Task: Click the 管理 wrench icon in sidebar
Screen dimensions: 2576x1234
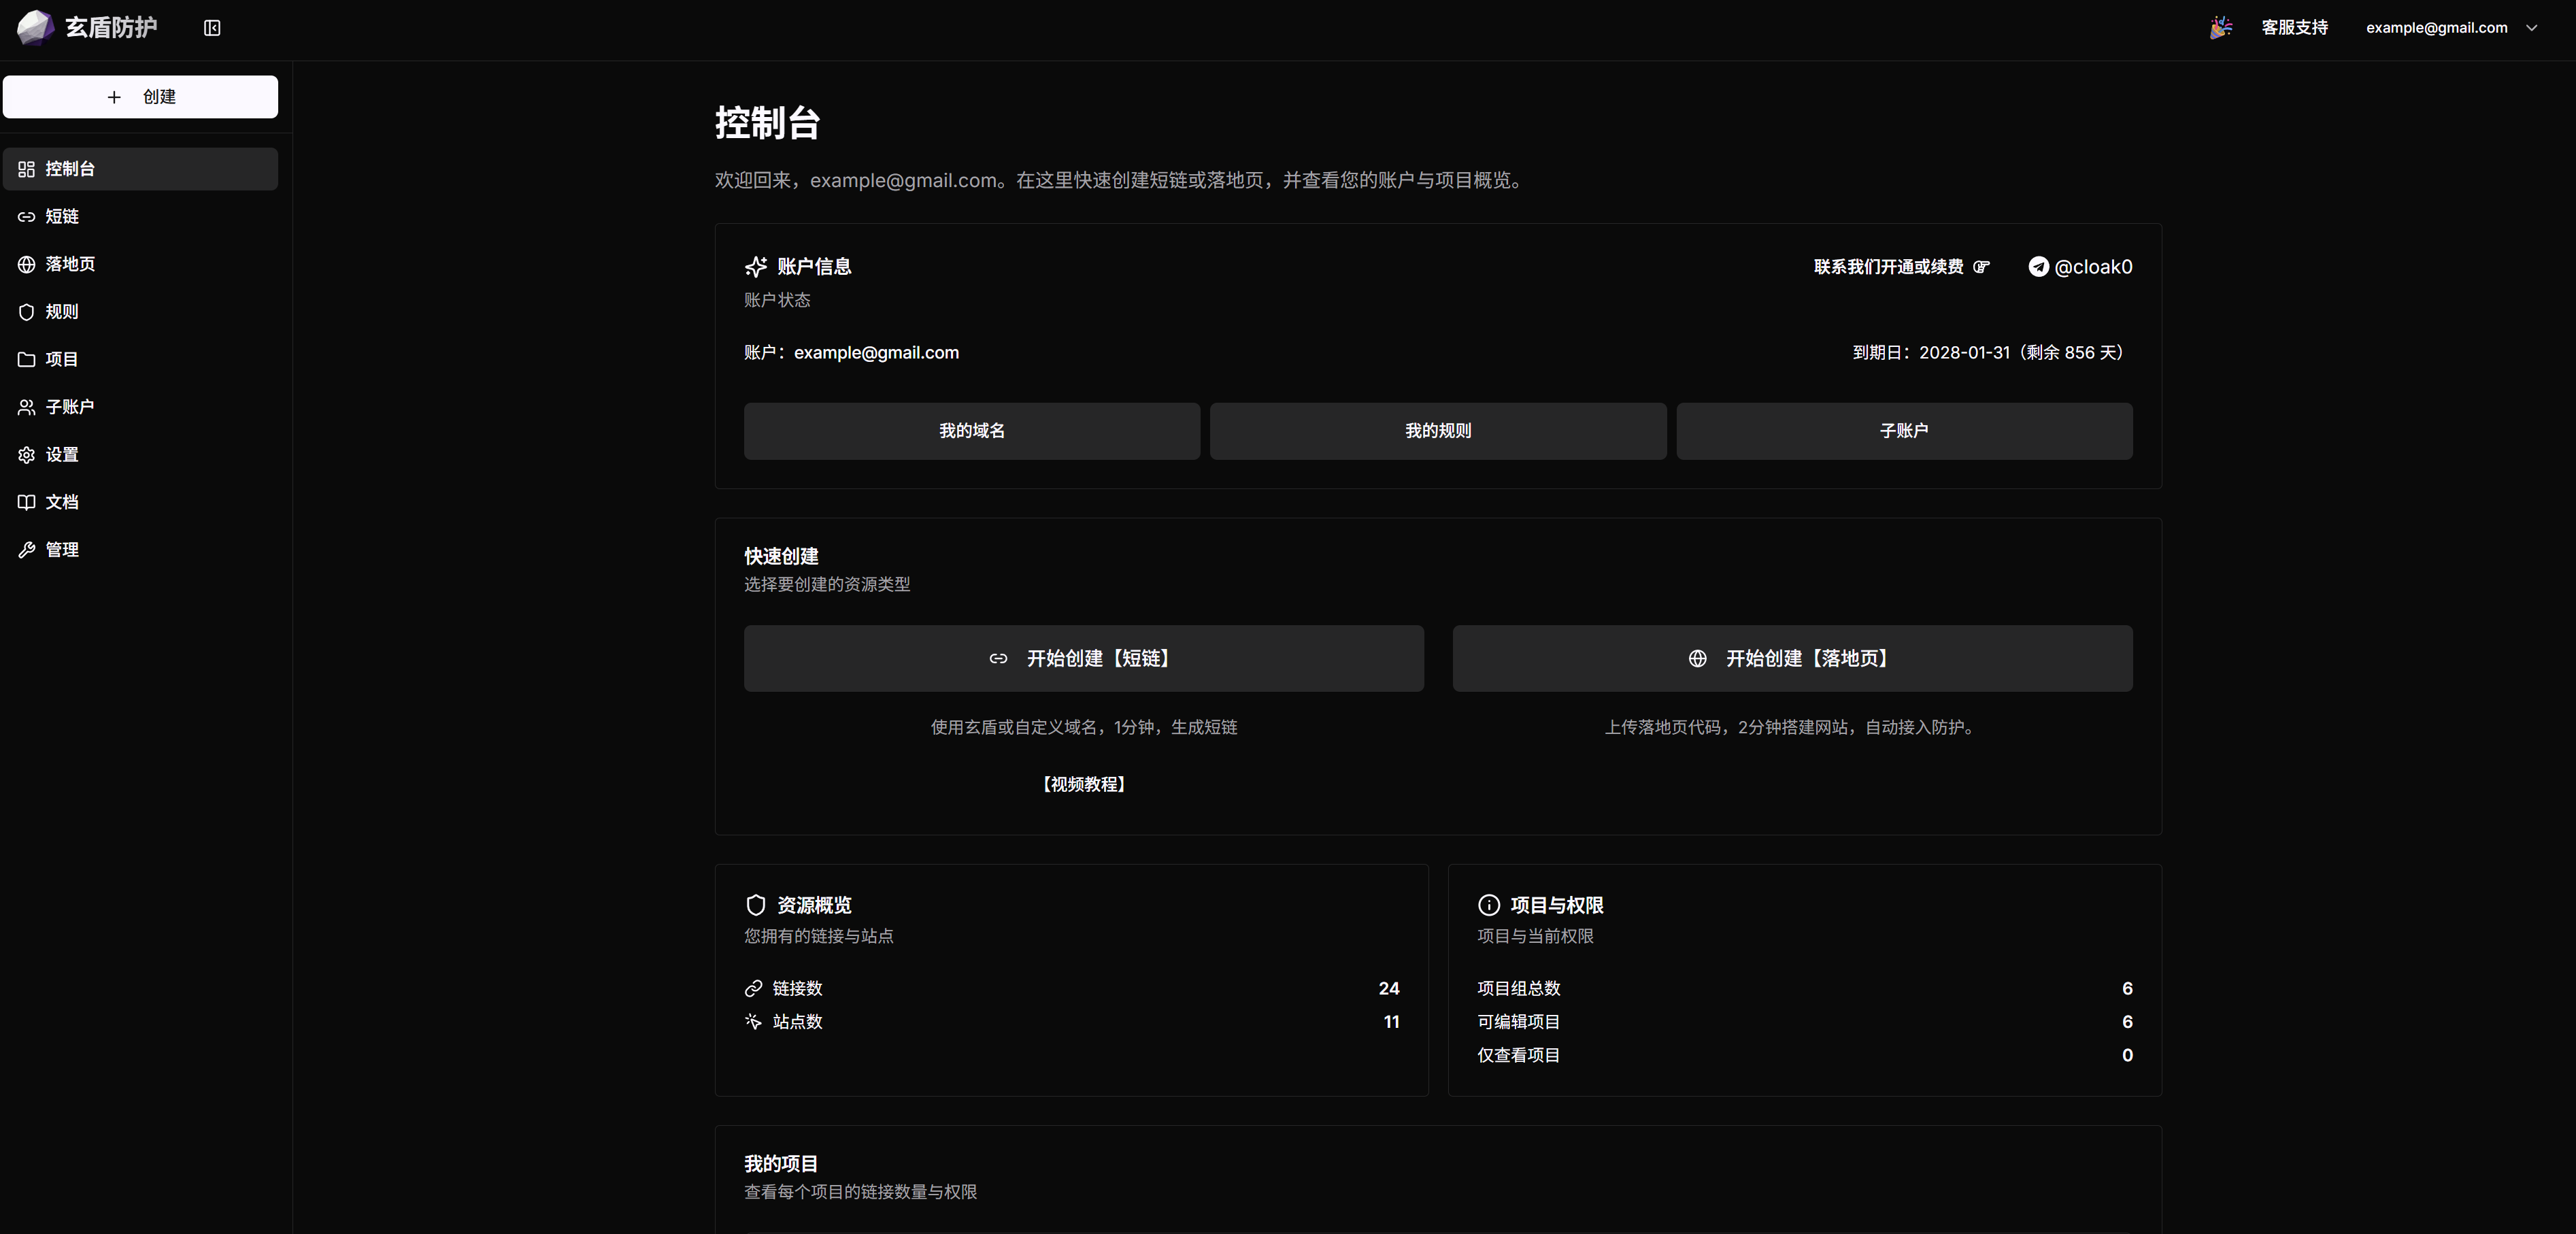Action: [27, 550]
